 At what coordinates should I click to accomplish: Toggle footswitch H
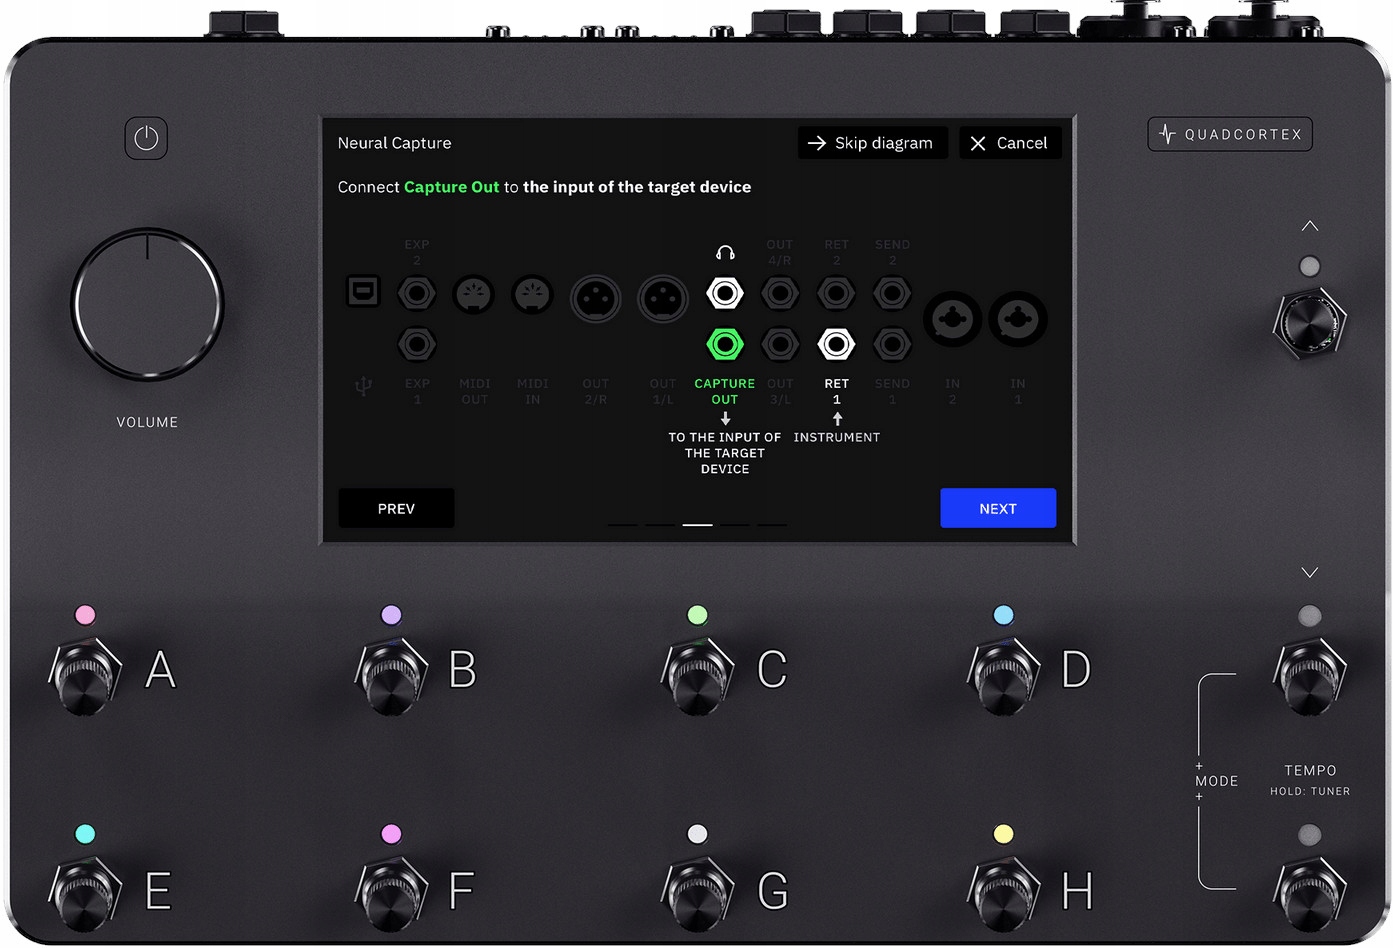[x=1004, y=895]
